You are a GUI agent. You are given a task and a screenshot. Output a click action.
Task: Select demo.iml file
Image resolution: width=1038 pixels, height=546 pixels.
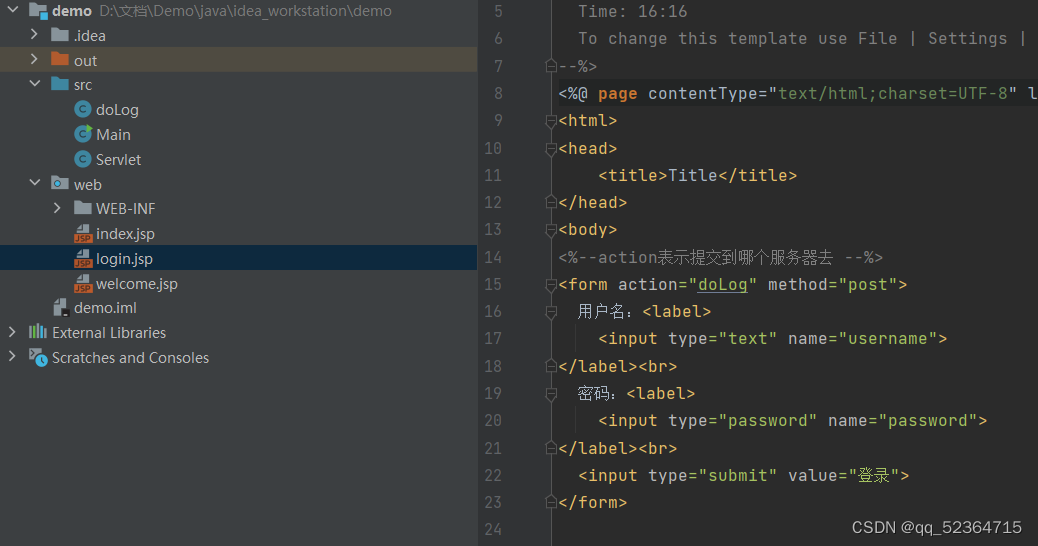pos(105,308)
